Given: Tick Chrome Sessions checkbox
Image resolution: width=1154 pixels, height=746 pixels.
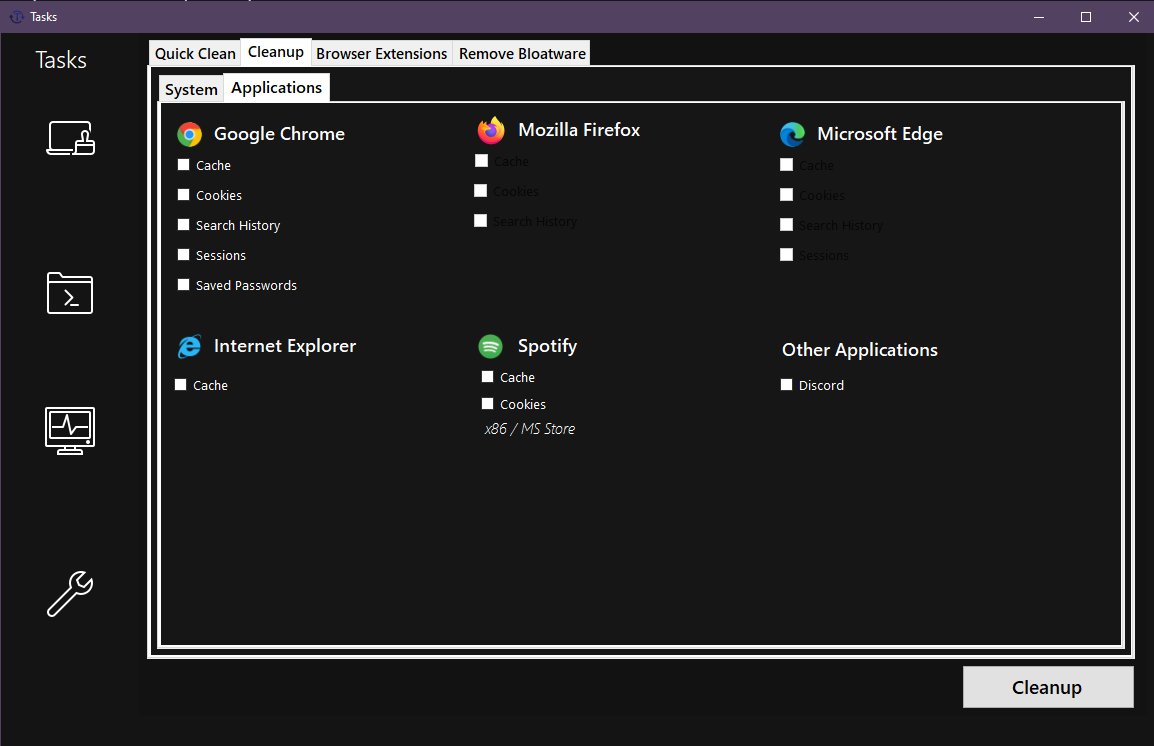Looking at the screenshot, I should [183, 255].
